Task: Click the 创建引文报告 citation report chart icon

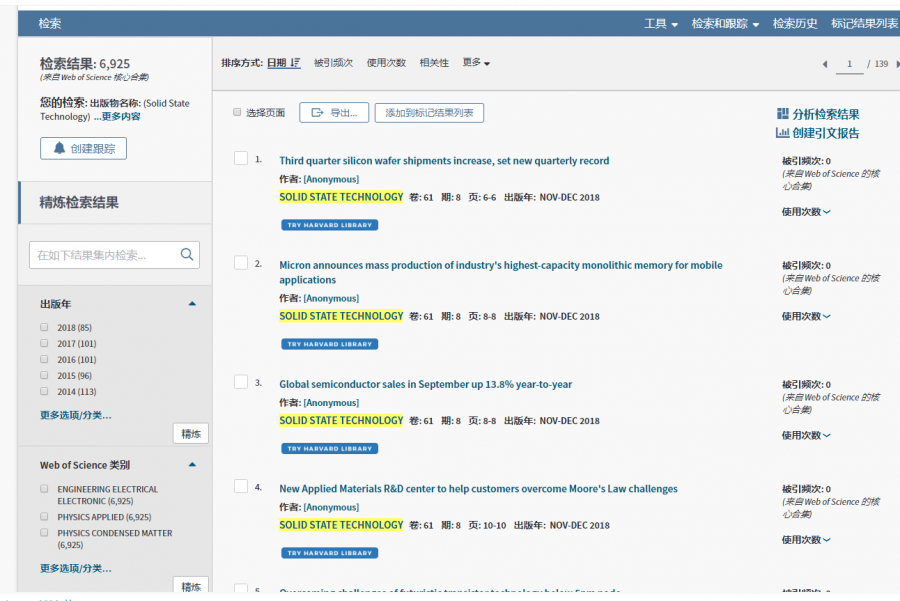Action: click(x=782, y=133)
